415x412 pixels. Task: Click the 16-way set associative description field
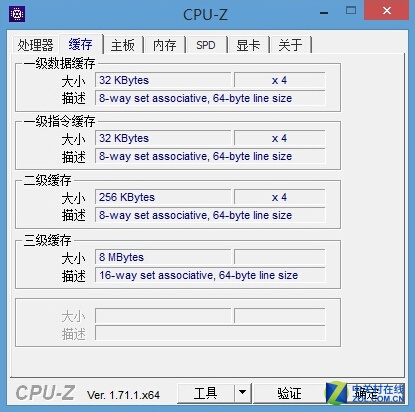click(210, 275)
